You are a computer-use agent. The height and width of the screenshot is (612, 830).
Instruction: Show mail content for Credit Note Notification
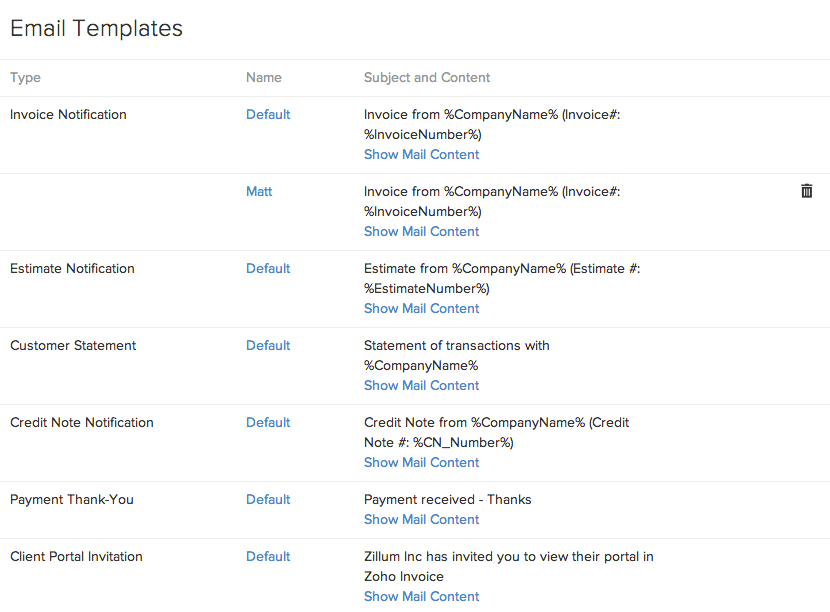point(421,463)
